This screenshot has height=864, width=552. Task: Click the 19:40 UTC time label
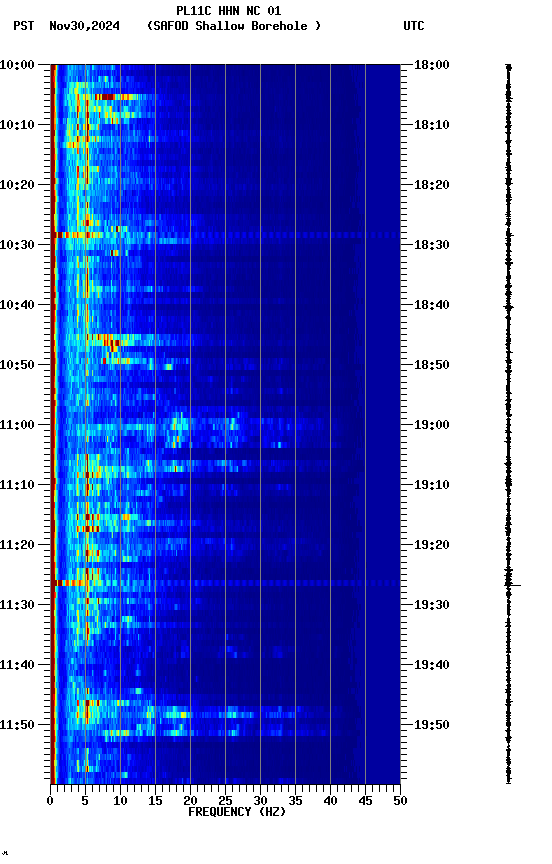(x=432, y=666)
